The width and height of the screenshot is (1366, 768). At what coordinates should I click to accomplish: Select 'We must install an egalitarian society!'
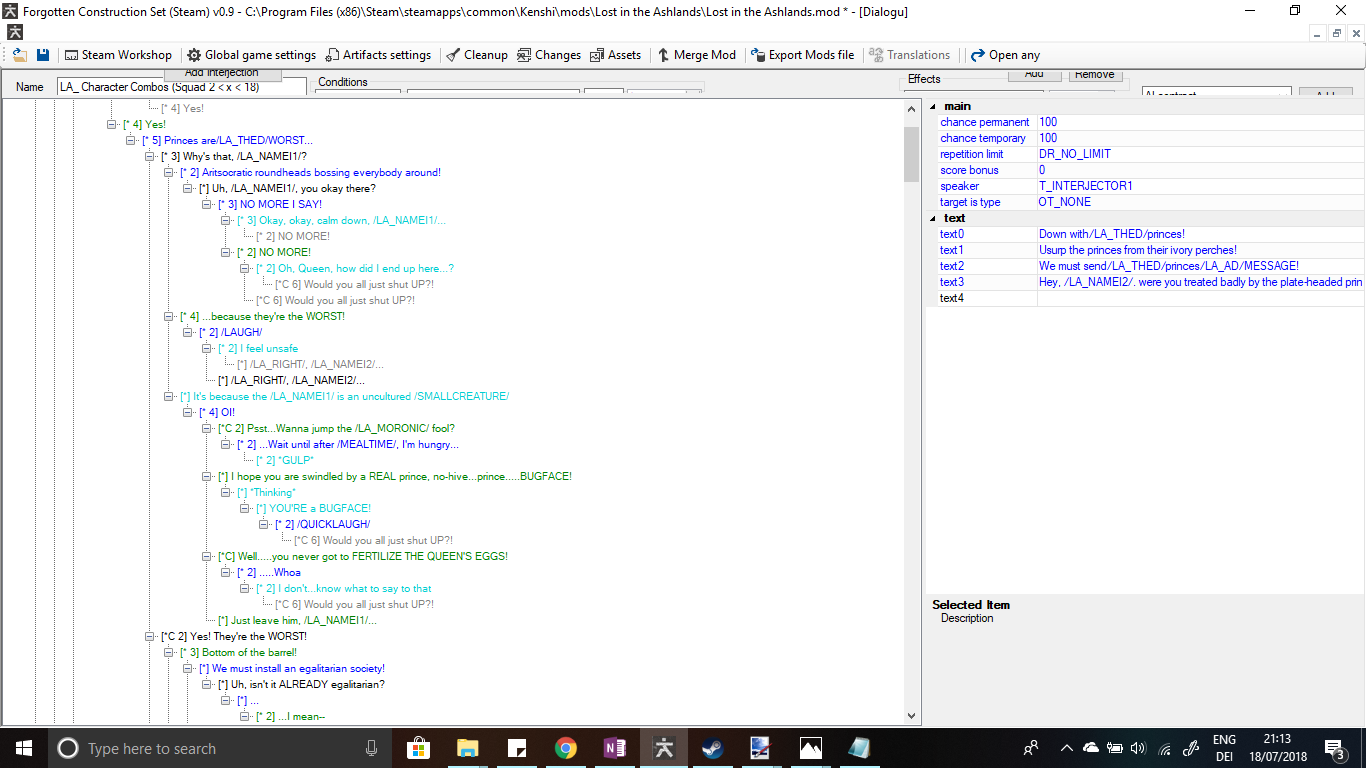click(292, 668)
